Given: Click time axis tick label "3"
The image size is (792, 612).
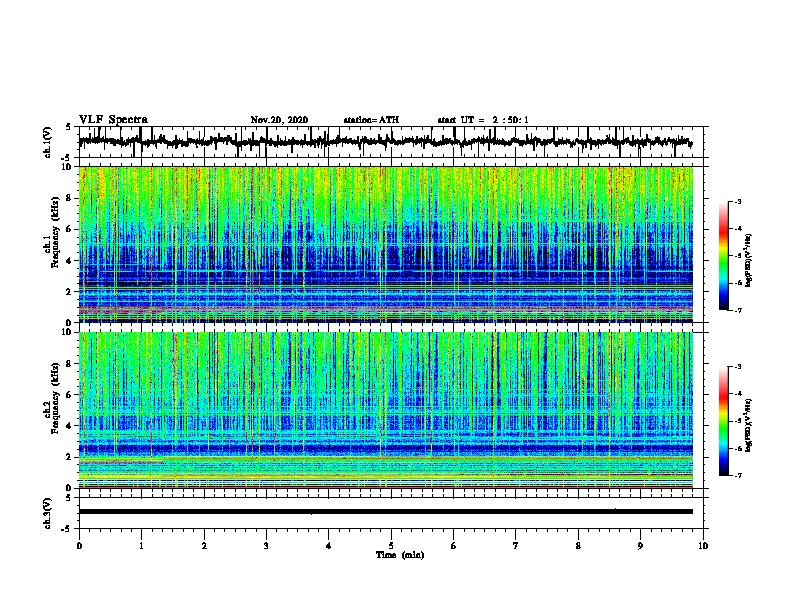Looking at the screenshot, I should [x=266, y=546].
